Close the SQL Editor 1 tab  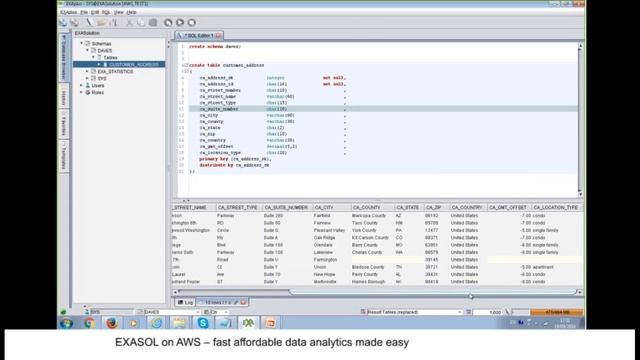pos(218,36)
